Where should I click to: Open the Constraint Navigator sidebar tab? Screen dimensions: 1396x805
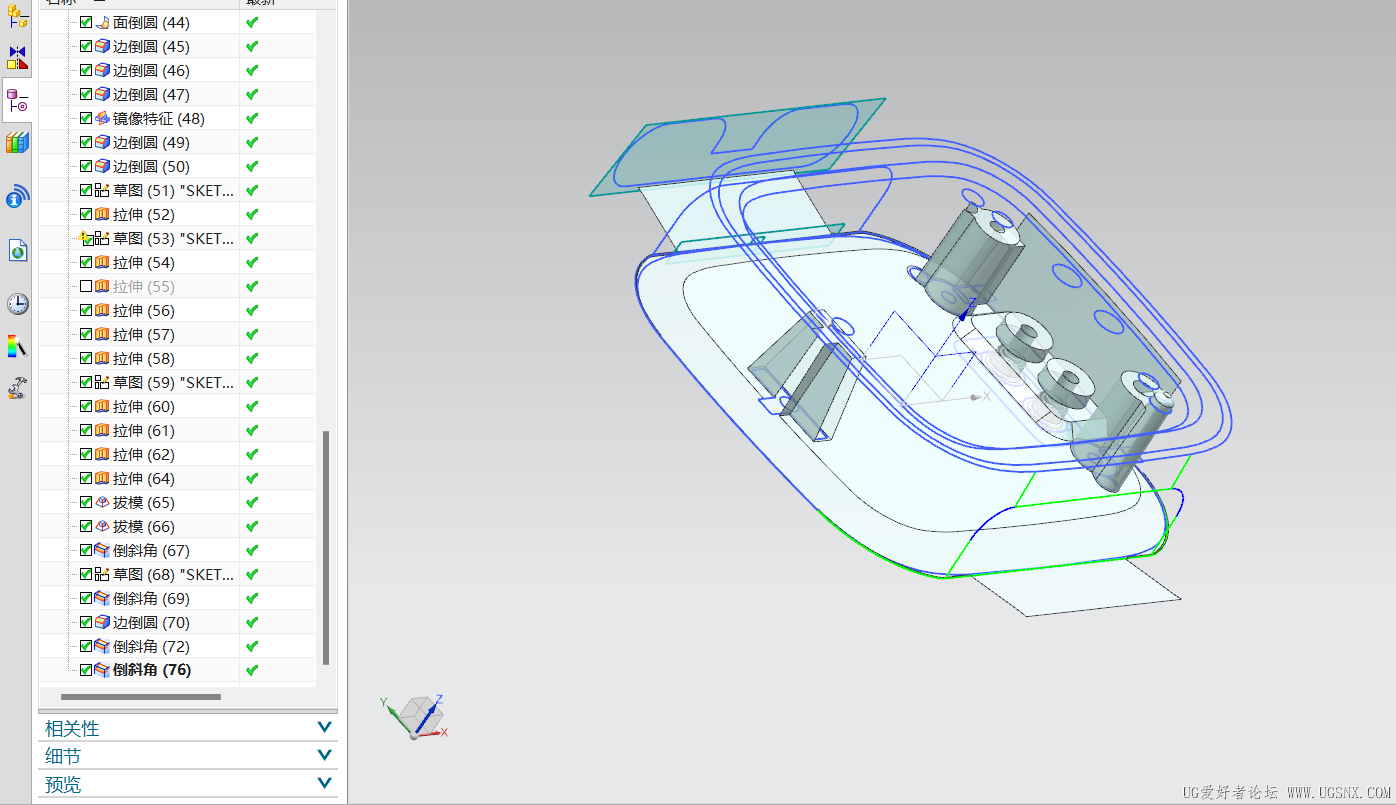17,57
